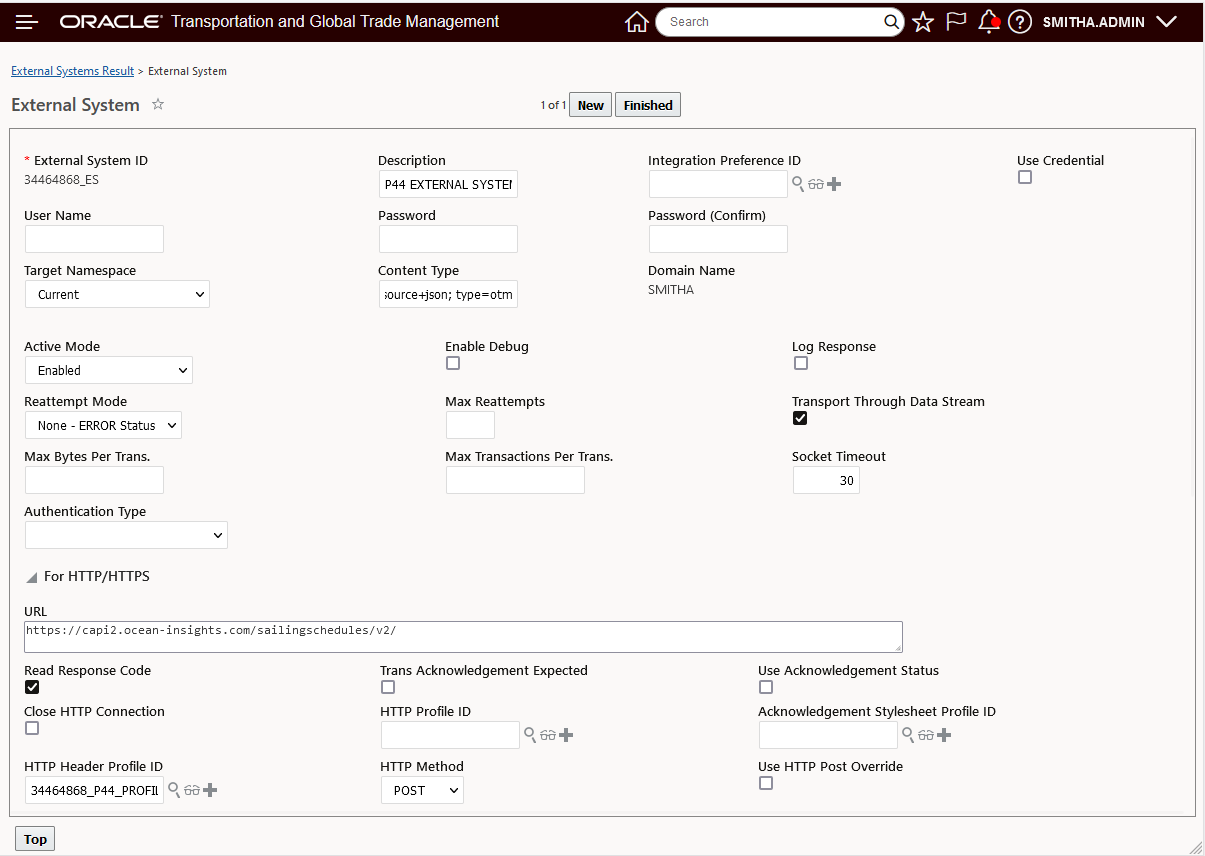View Integration Preference ID glasses icon
1205x856 pixels.
(x=816, y=184)
